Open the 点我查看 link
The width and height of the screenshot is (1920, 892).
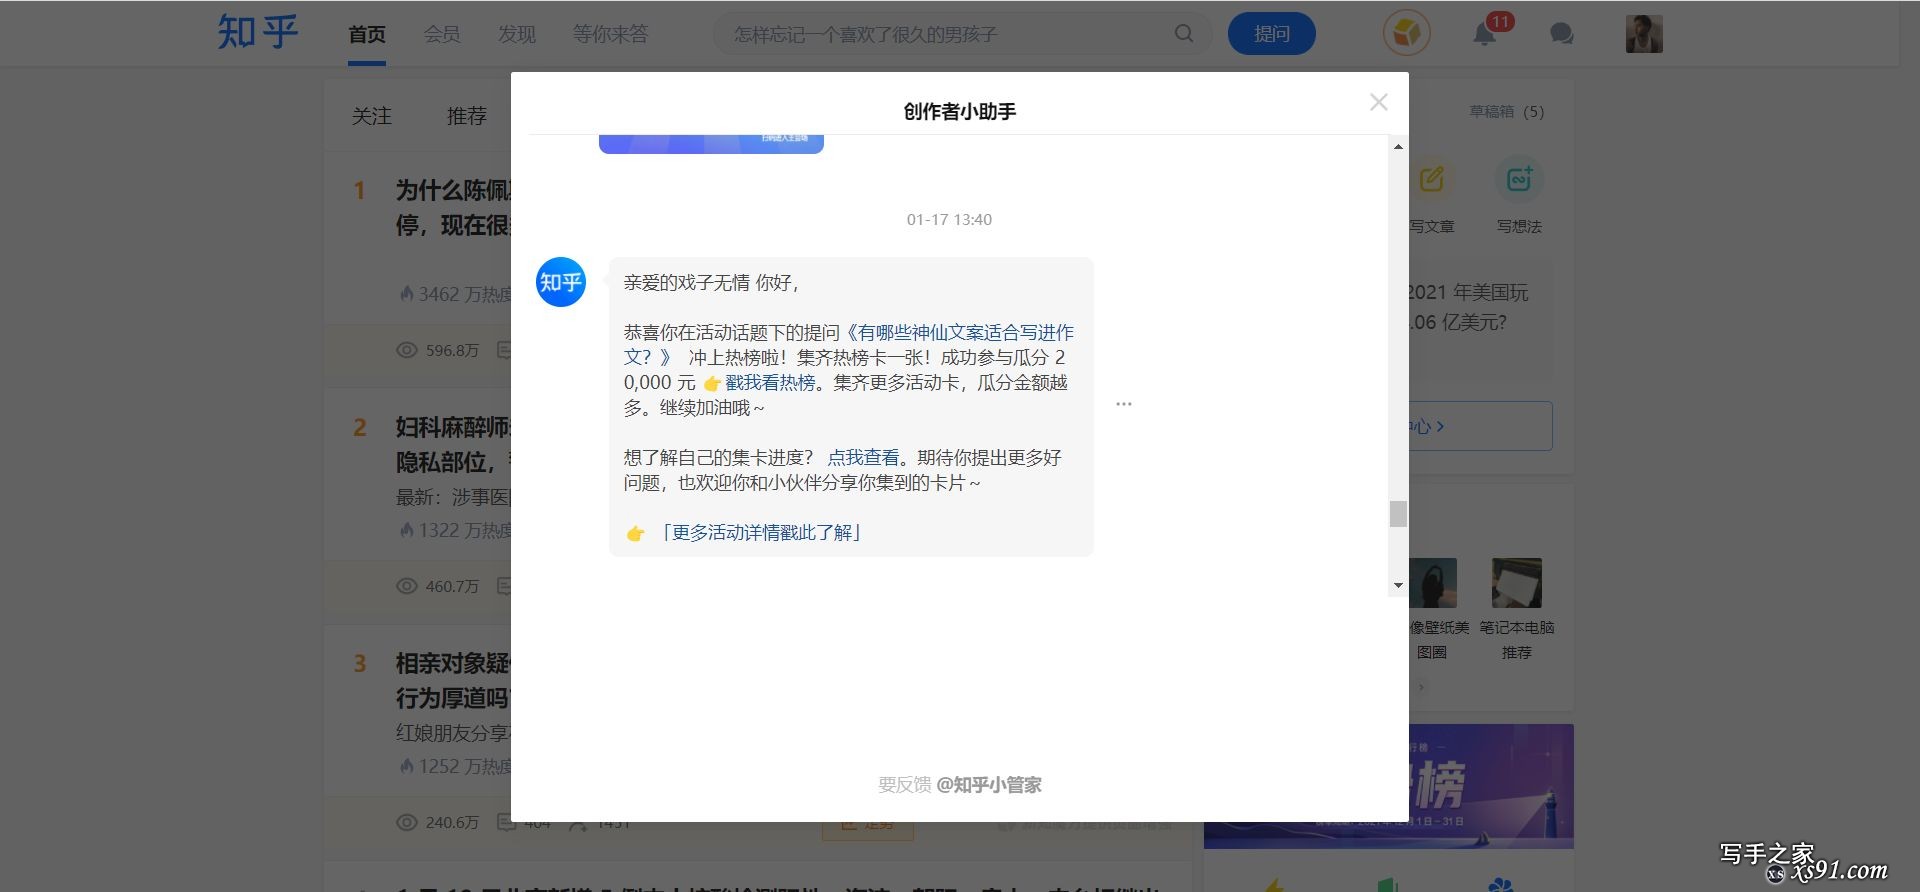(863, 458)
